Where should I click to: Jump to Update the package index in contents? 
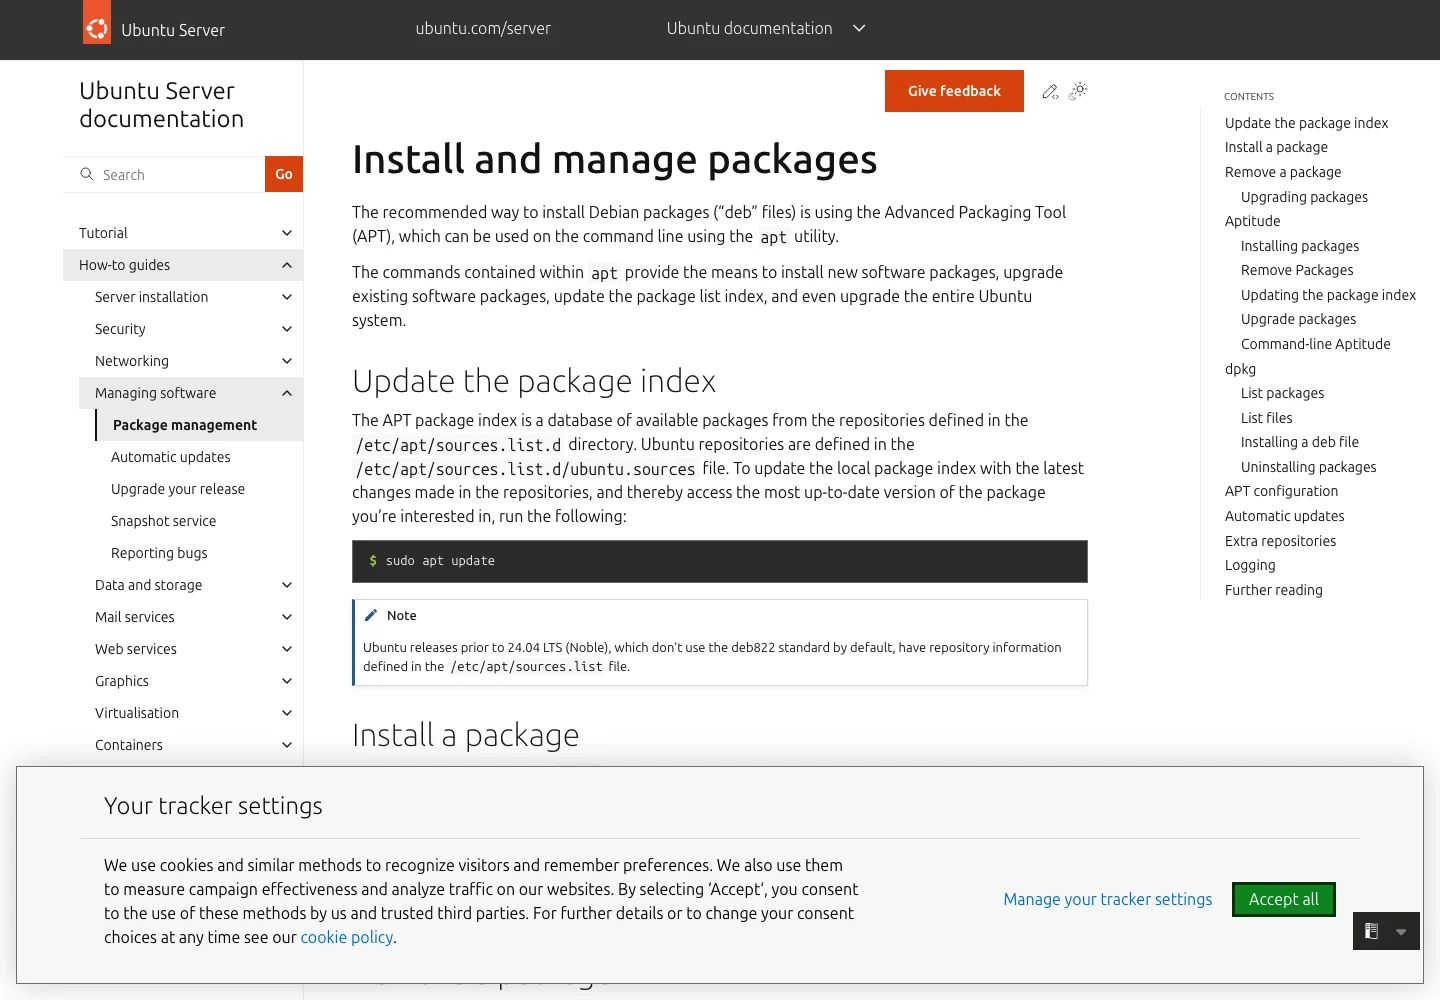click(1307, 123)
